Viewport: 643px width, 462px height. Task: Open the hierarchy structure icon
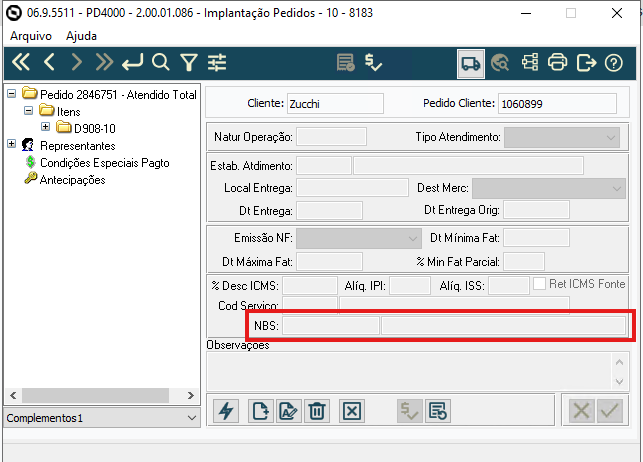pyautogui.click(x=530, y=63)
